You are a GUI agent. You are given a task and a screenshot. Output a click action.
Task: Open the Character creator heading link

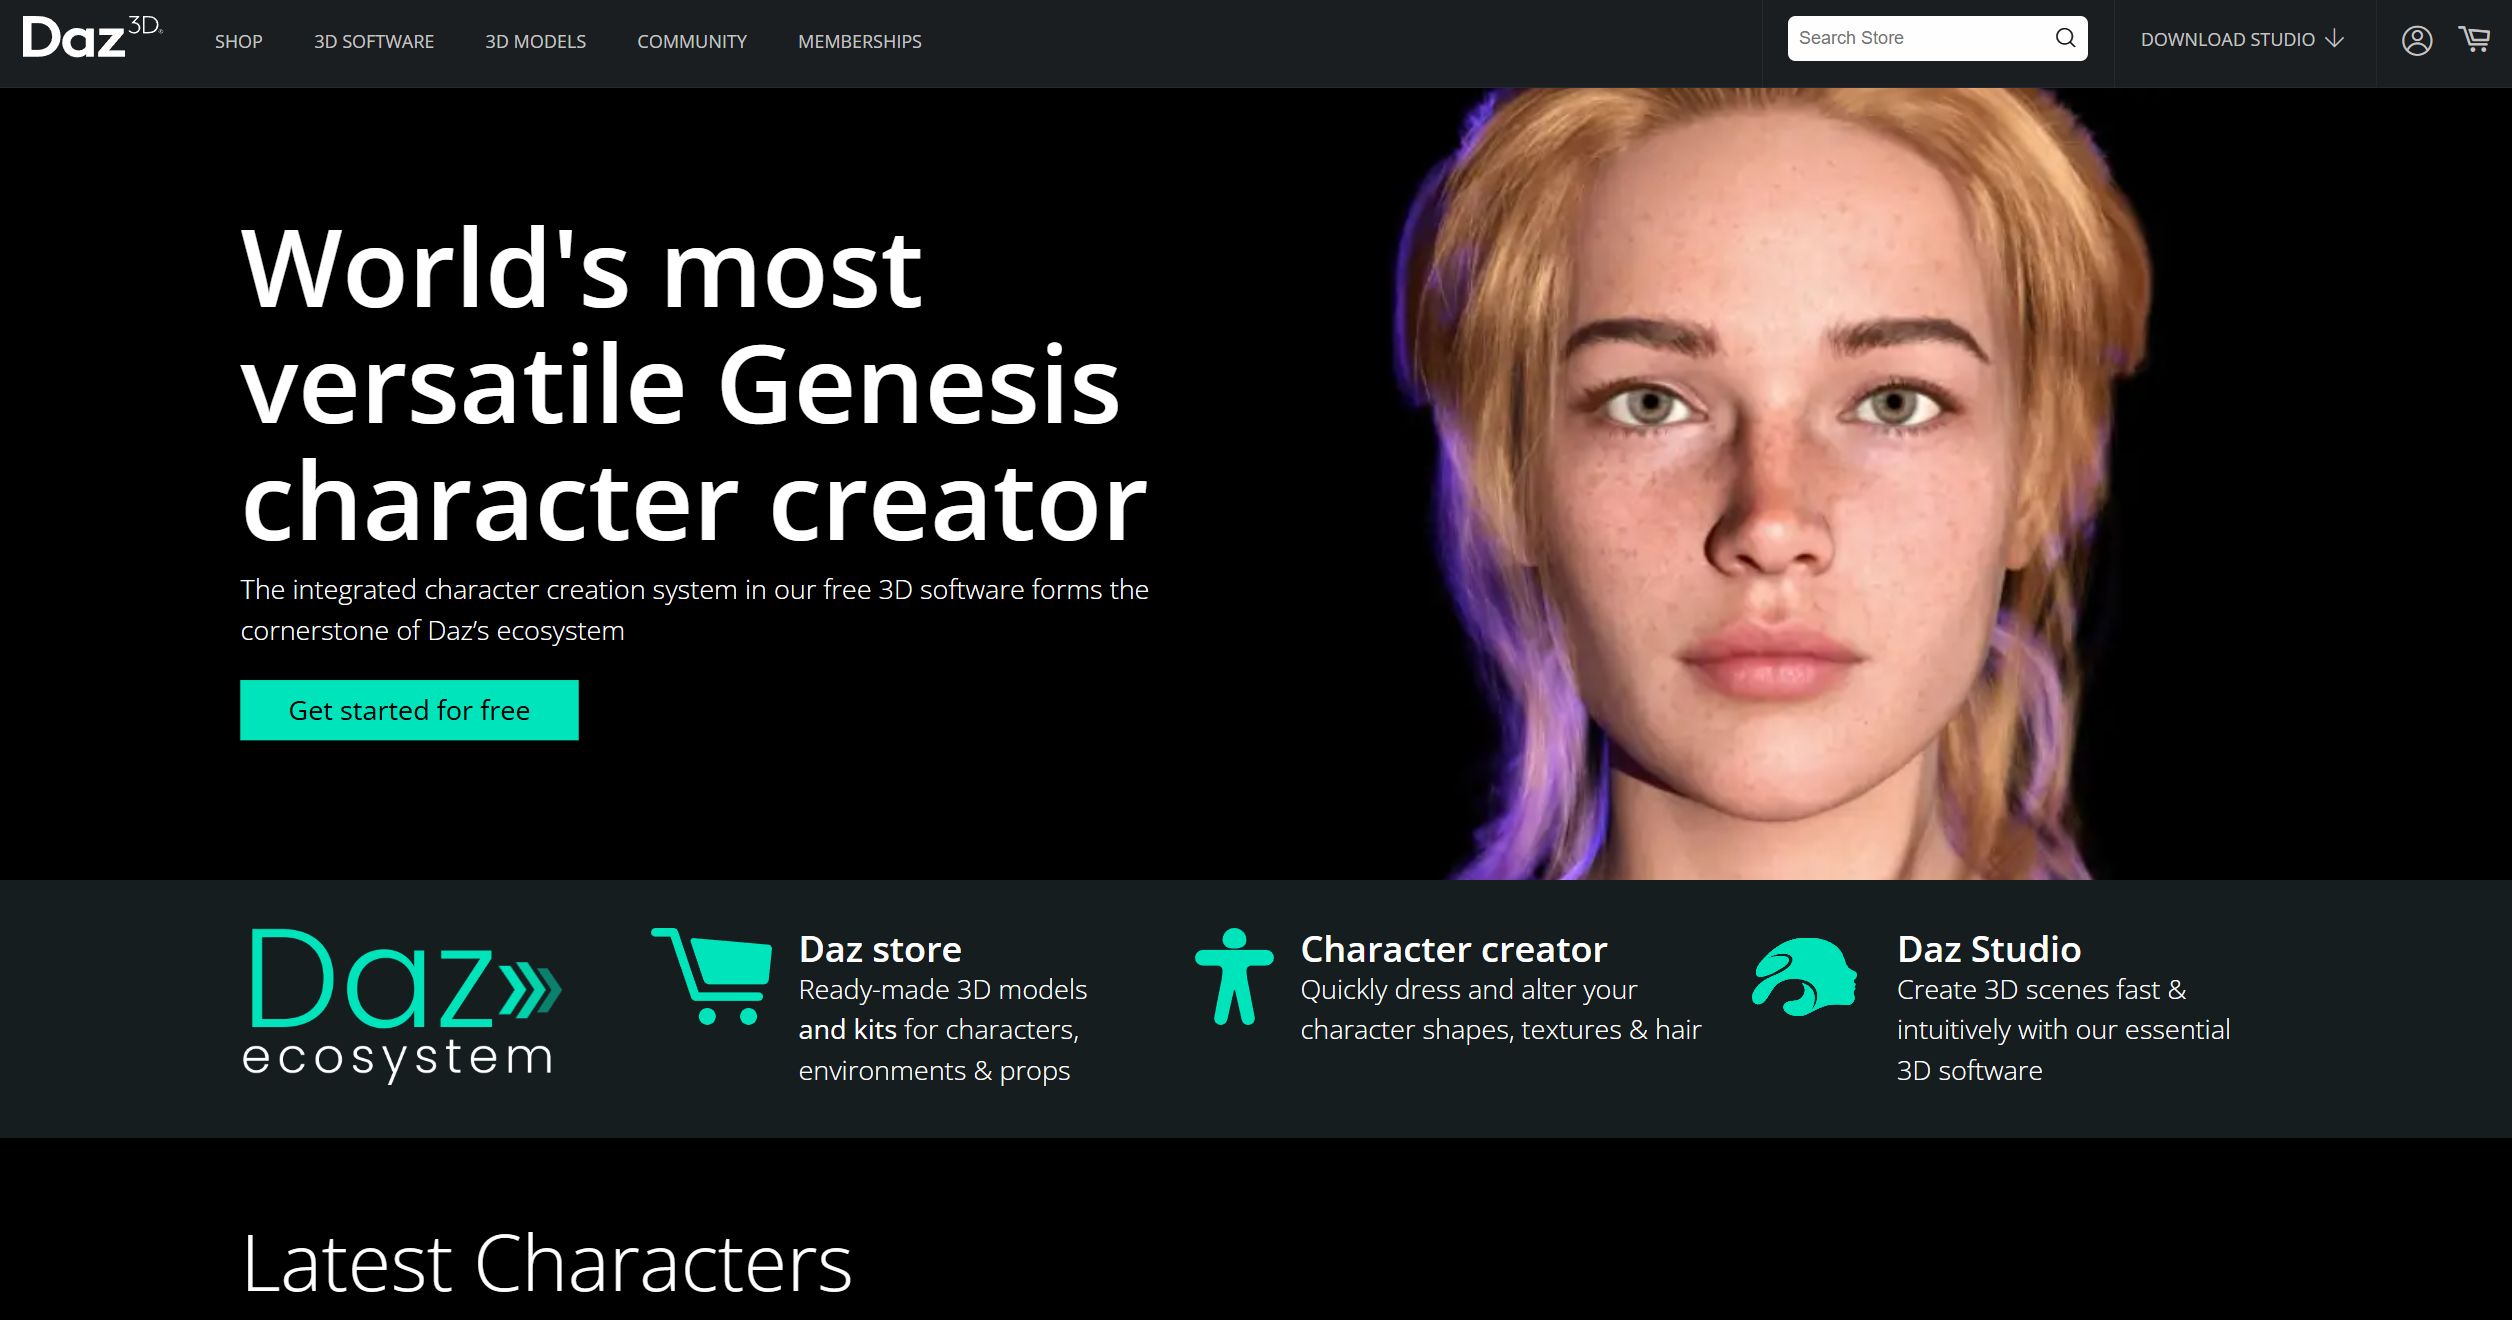(x=1454, y=948)
